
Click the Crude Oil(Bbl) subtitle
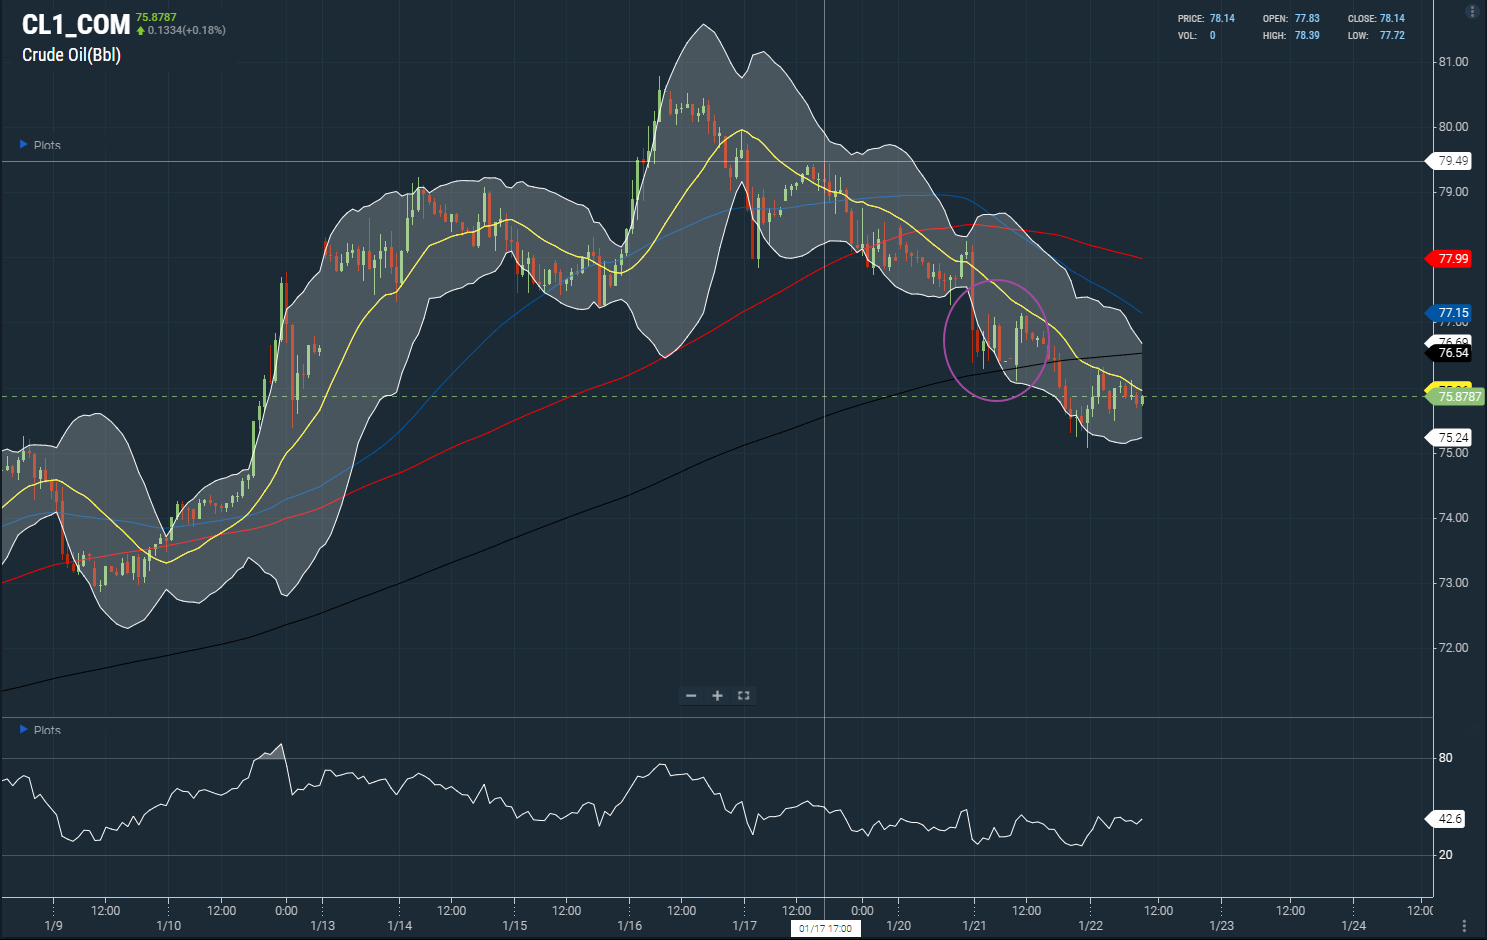click(71, 55)
